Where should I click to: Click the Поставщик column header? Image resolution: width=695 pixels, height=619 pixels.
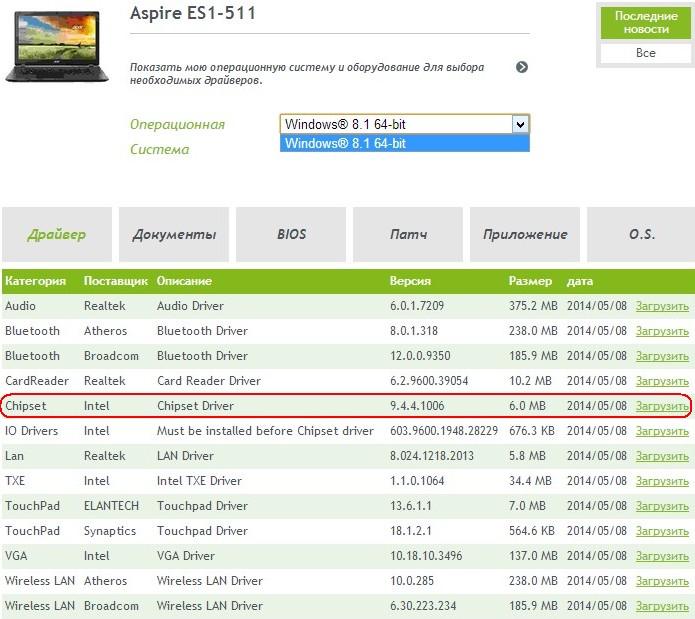coord(116,281)
